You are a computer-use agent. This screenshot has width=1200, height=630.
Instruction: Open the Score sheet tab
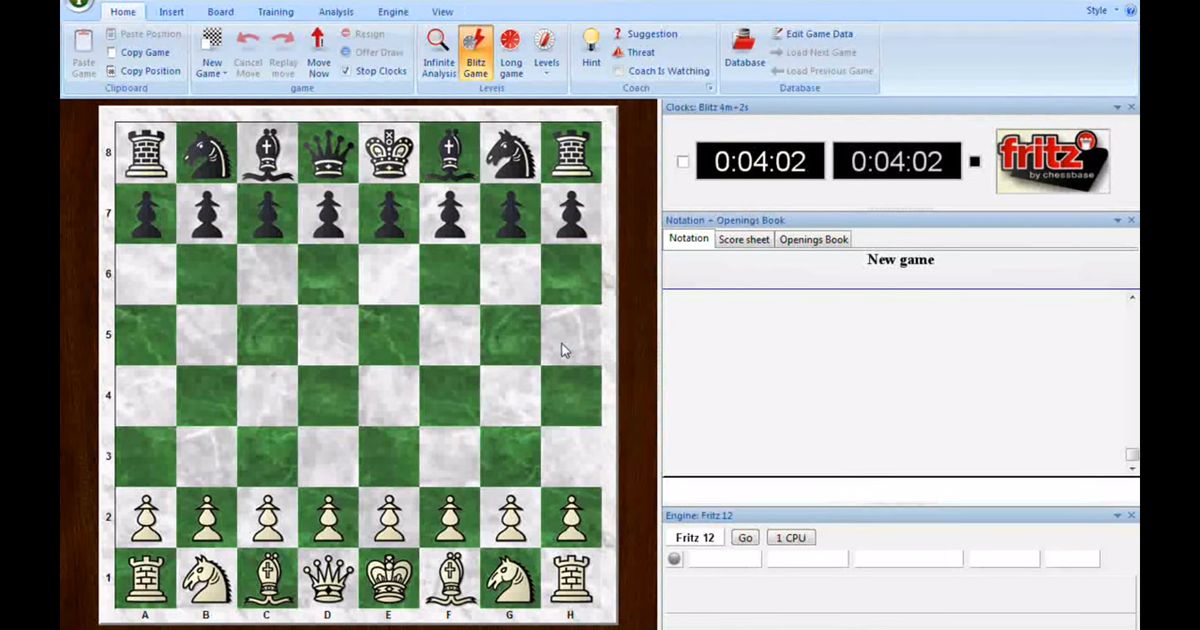pos(744,239)
